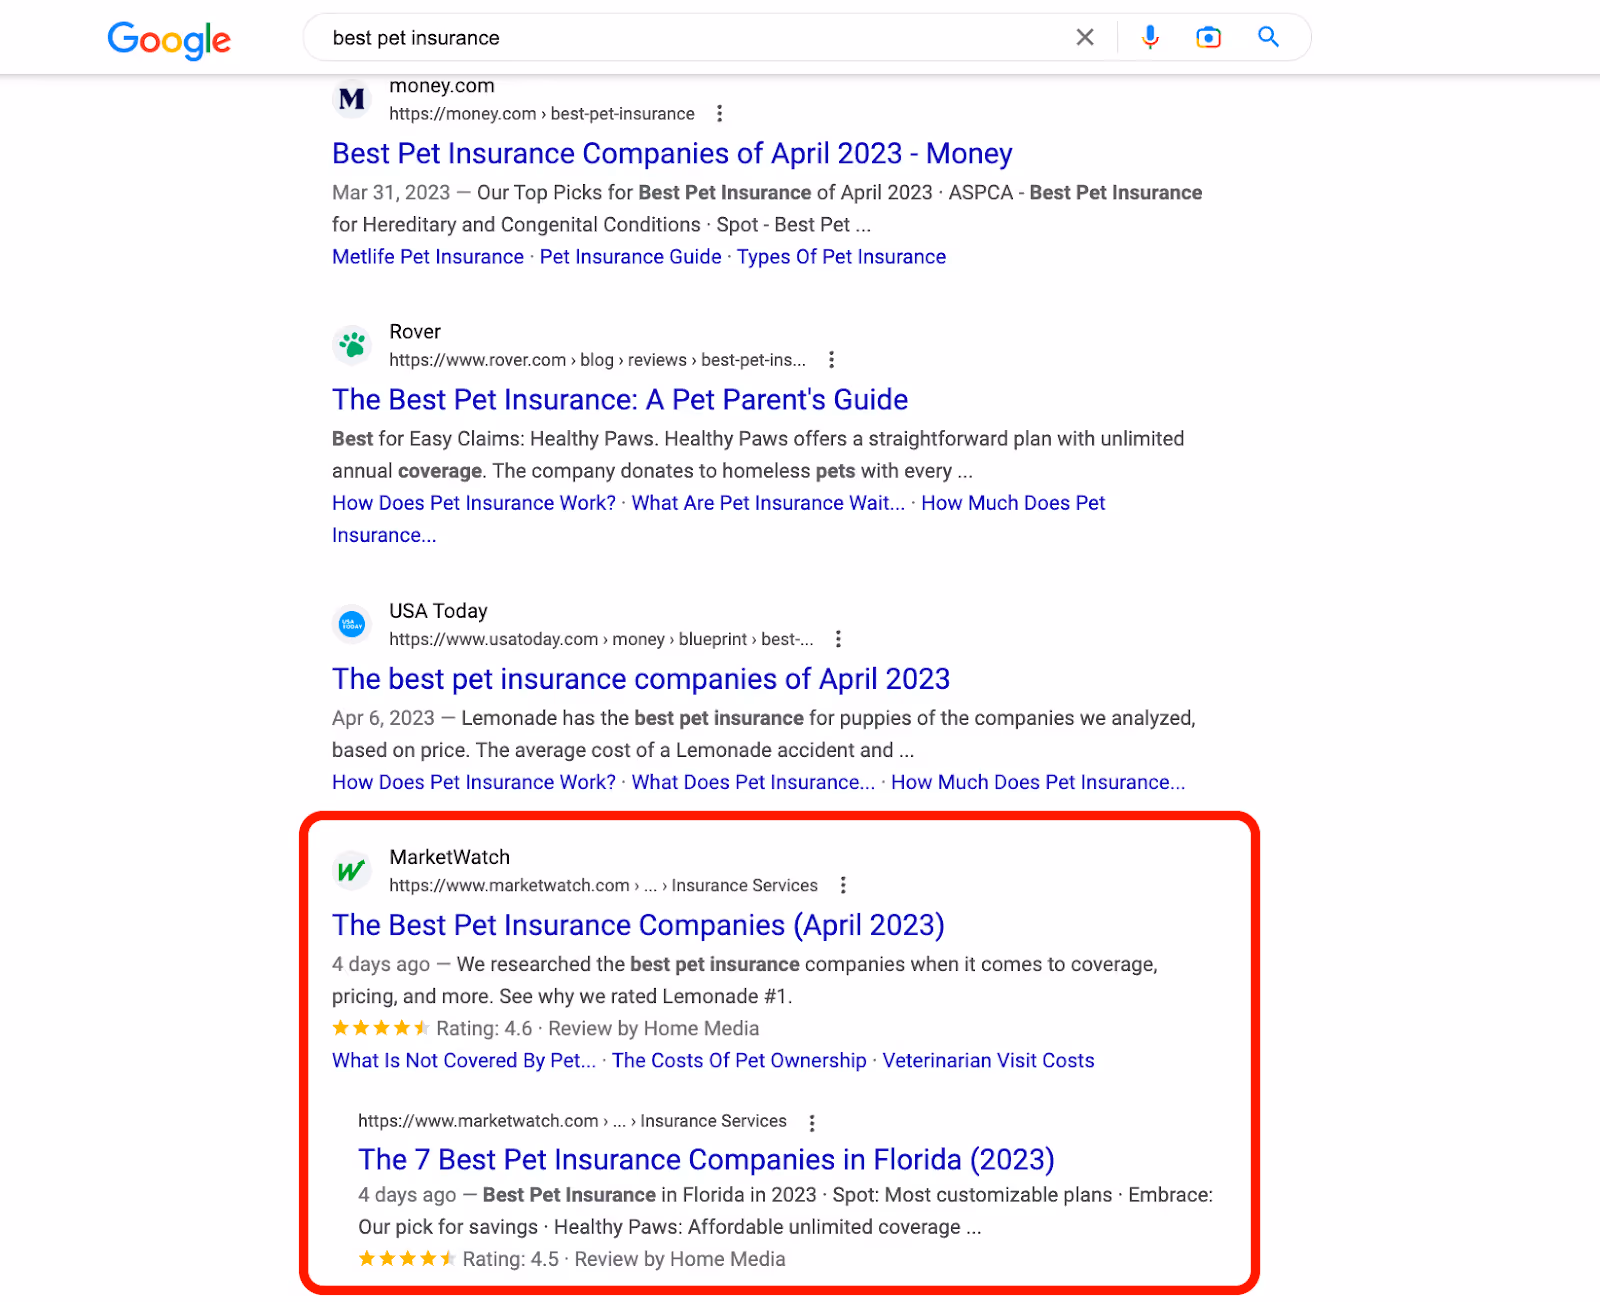
Task: Open What Are Pet Insurance Wait... sitelink
Action: (768, 503)
